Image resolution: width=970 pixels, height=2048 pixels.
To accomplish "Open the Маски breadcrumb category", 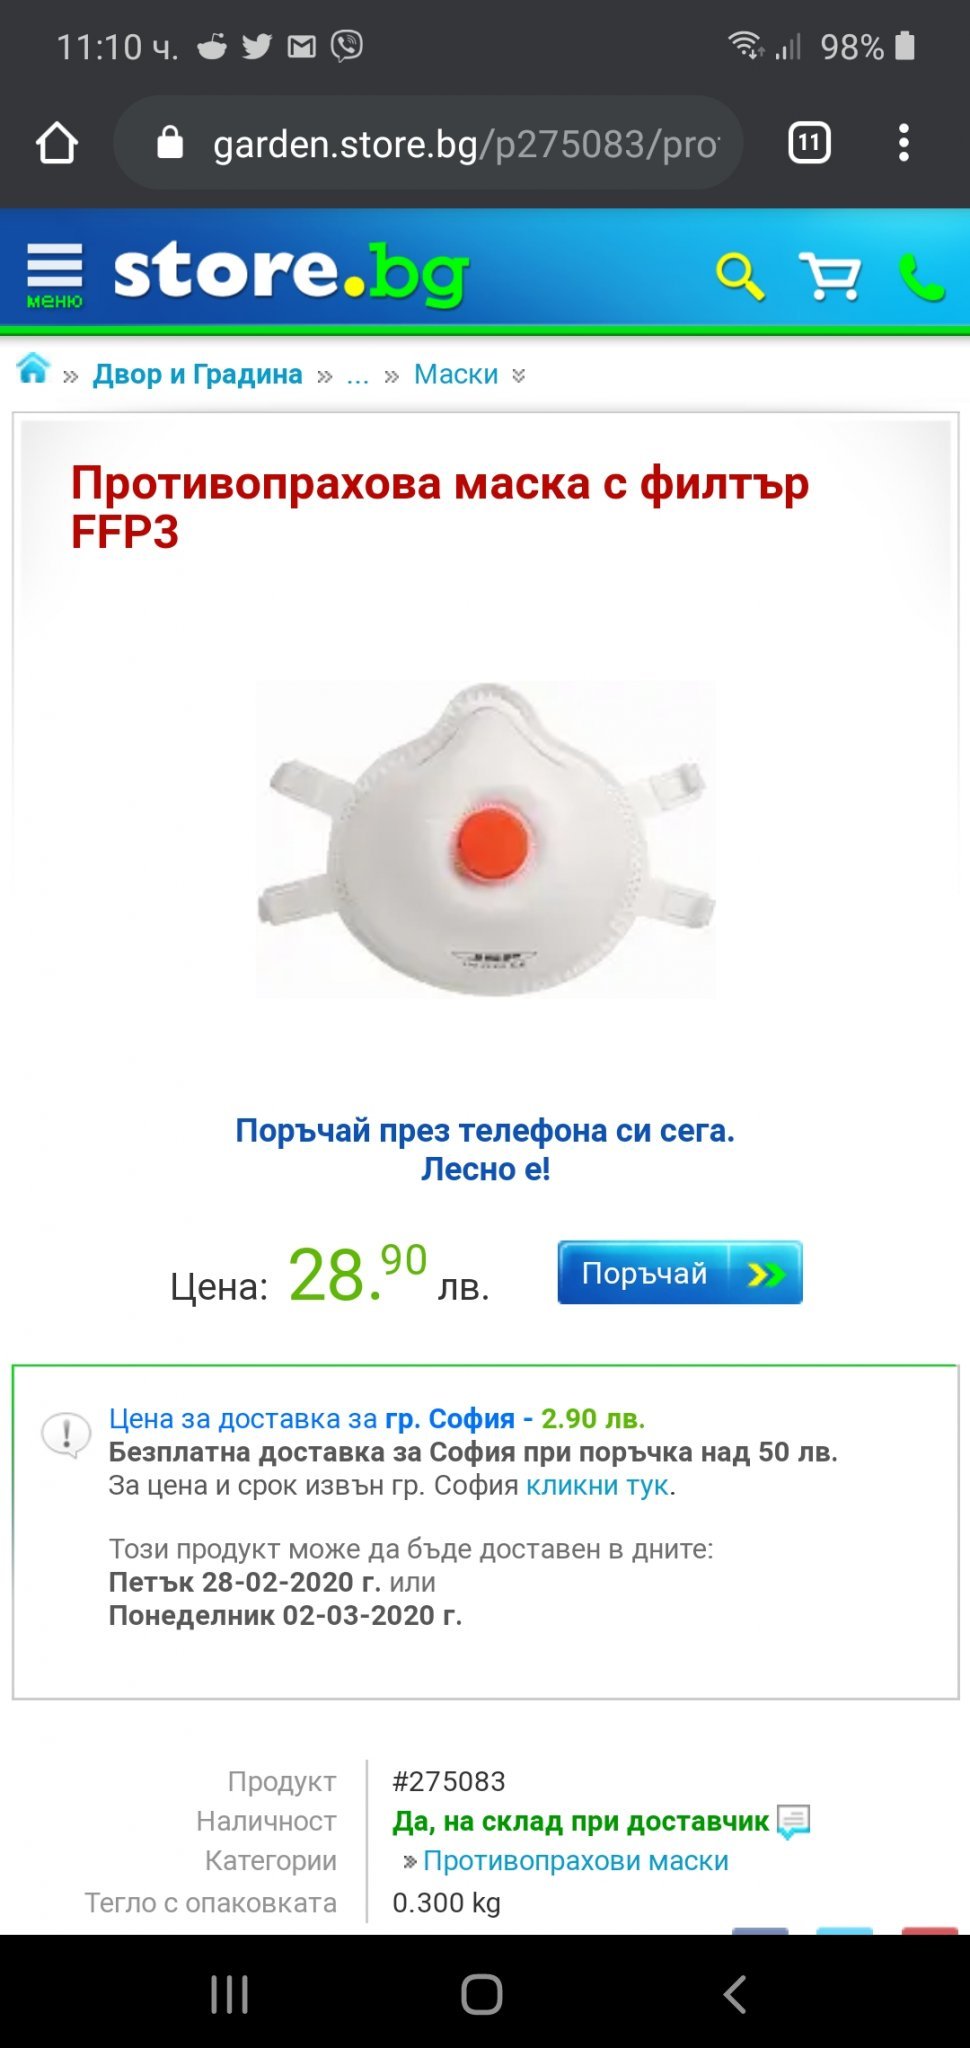I will (x=456, y=374).
